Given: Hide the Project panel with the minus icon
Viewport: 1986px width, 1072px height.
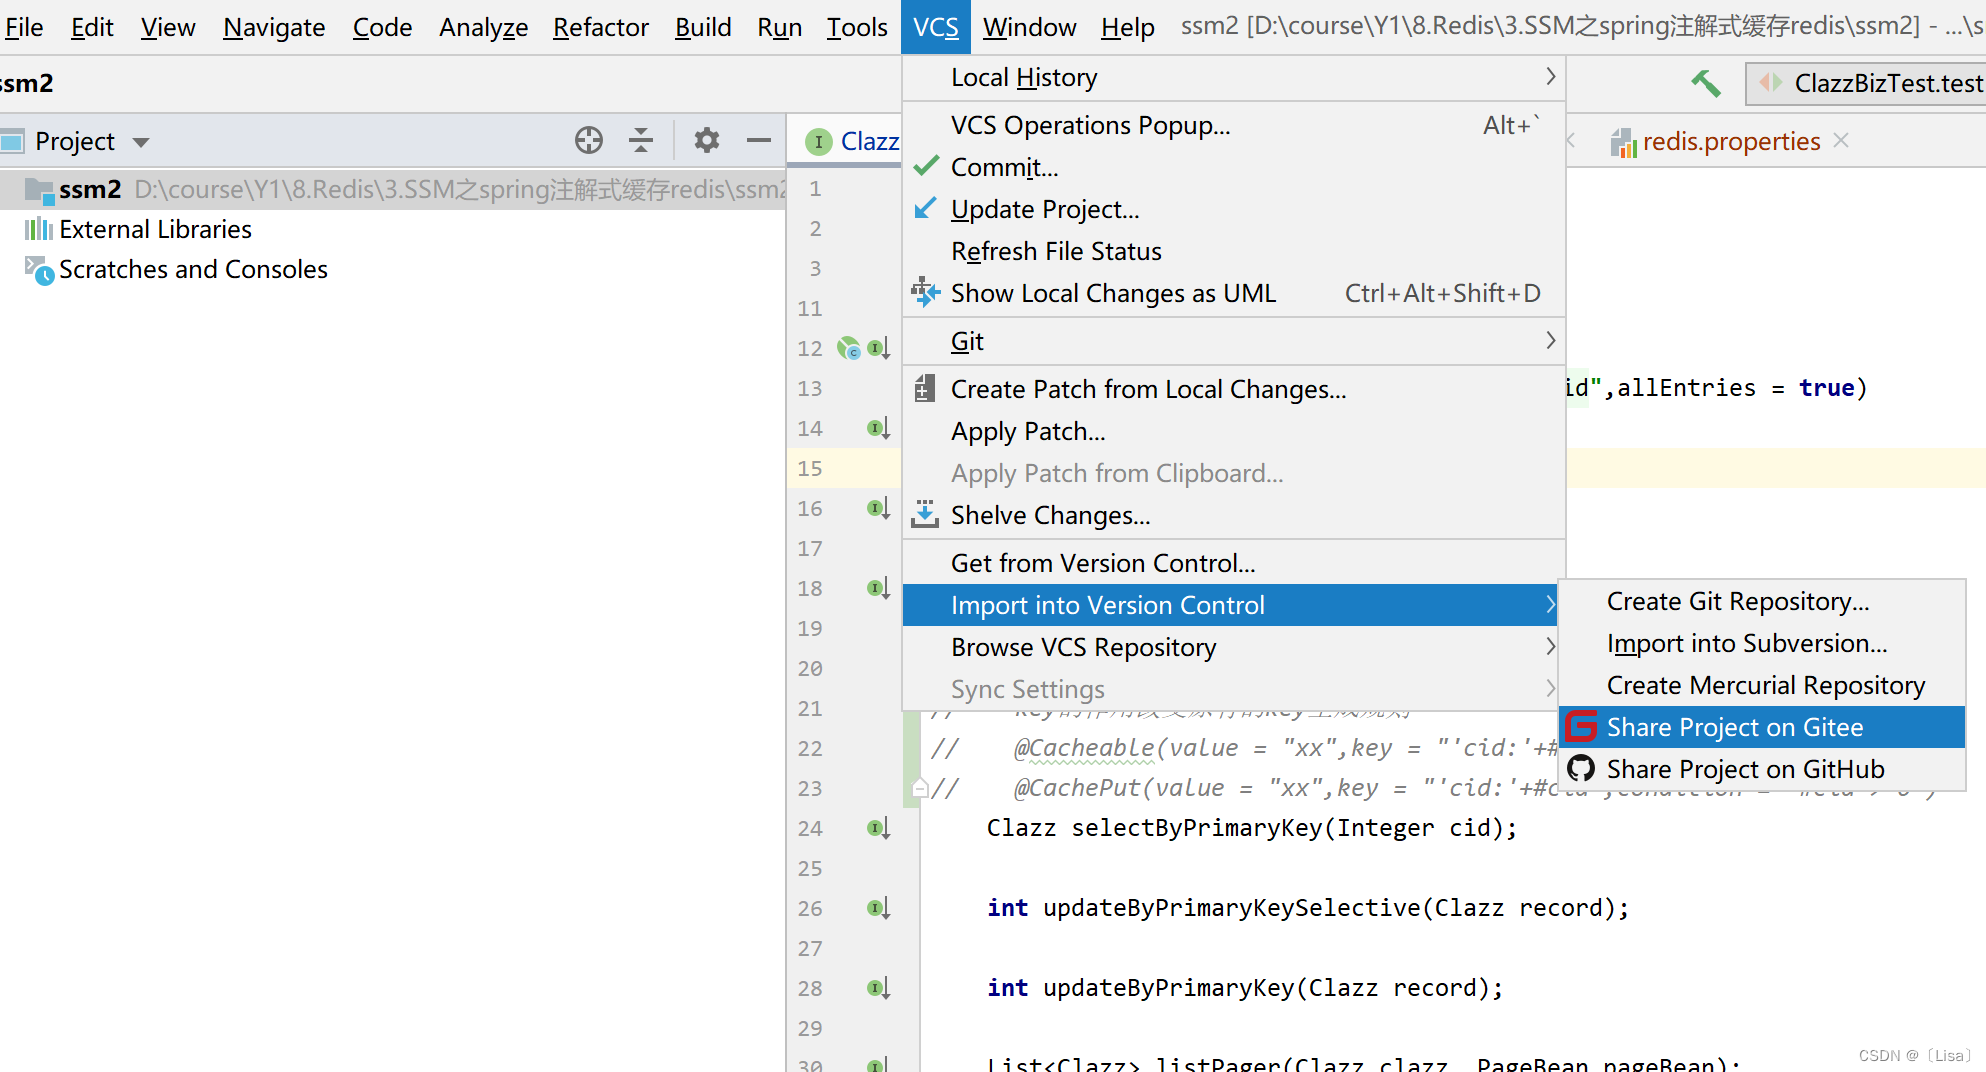Looking at the screenshot, I should [x=759, y=140].
